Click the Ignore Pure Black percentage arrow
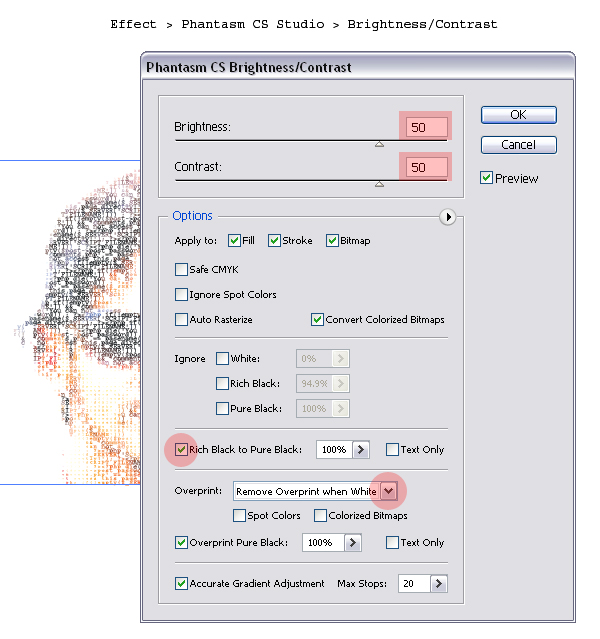 pos(341,408)
